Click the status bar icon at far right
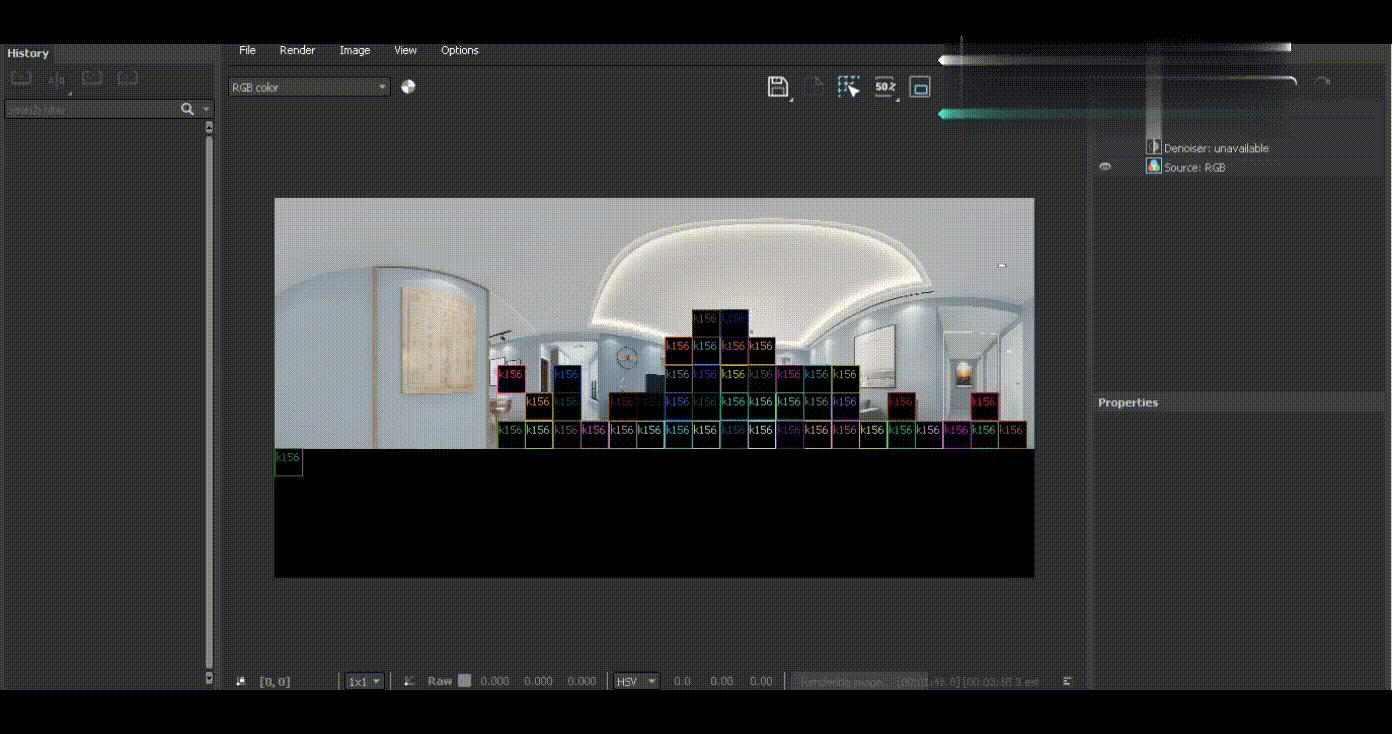 1067,681
